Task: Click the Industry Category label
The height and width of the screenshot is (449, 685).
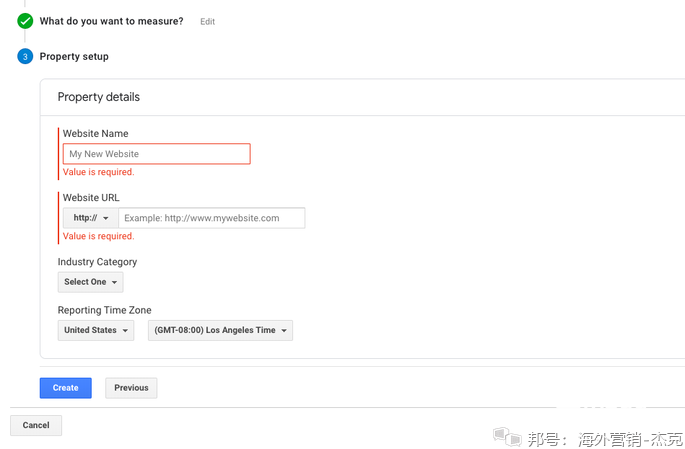Action: coord(97,262)
